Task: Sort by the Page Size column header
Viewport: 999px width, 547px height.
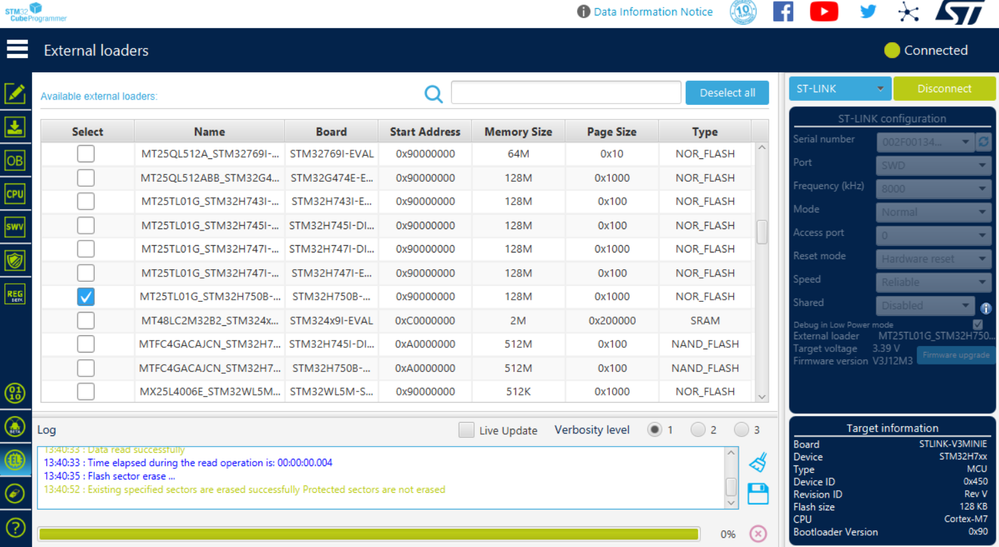Action: click(612, 131)
